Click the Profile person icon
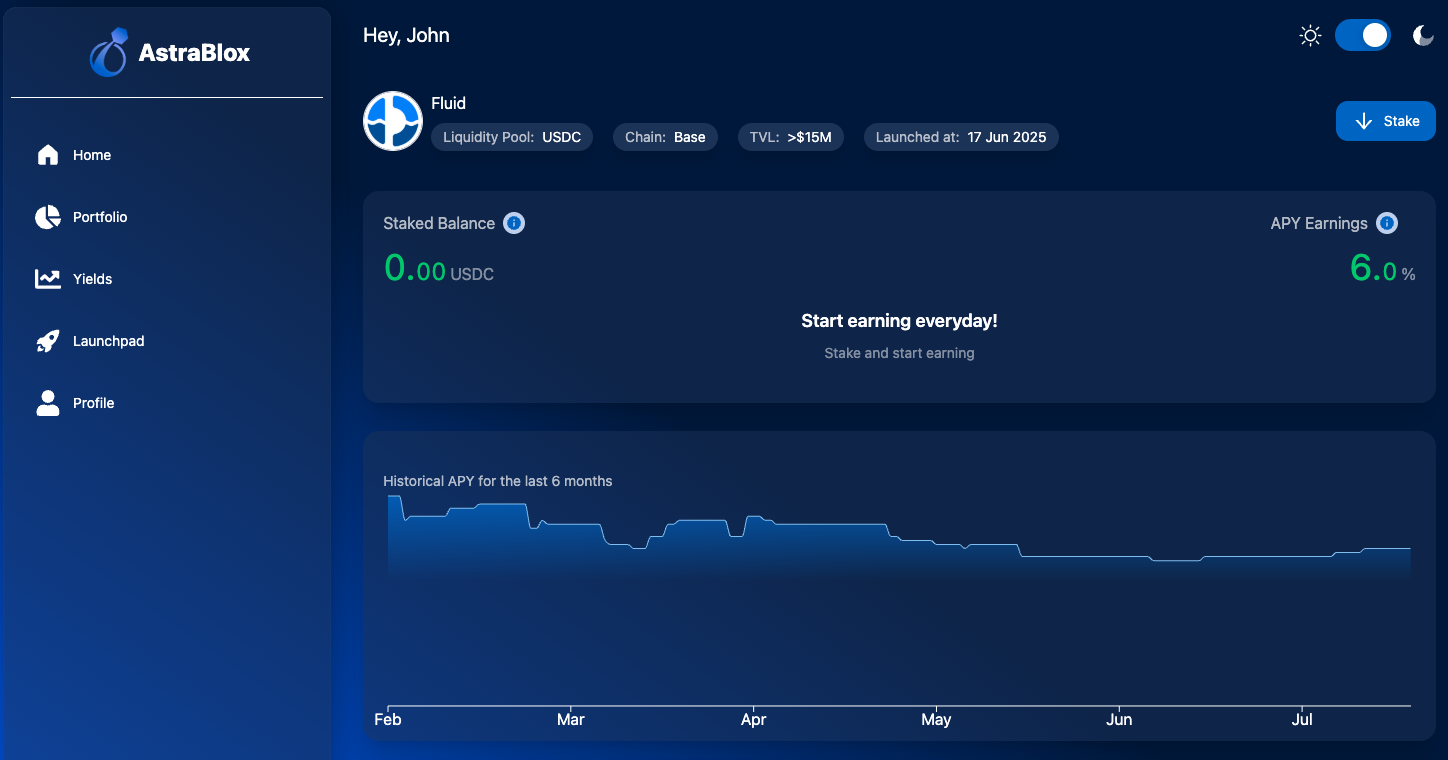 click(48, 403)
